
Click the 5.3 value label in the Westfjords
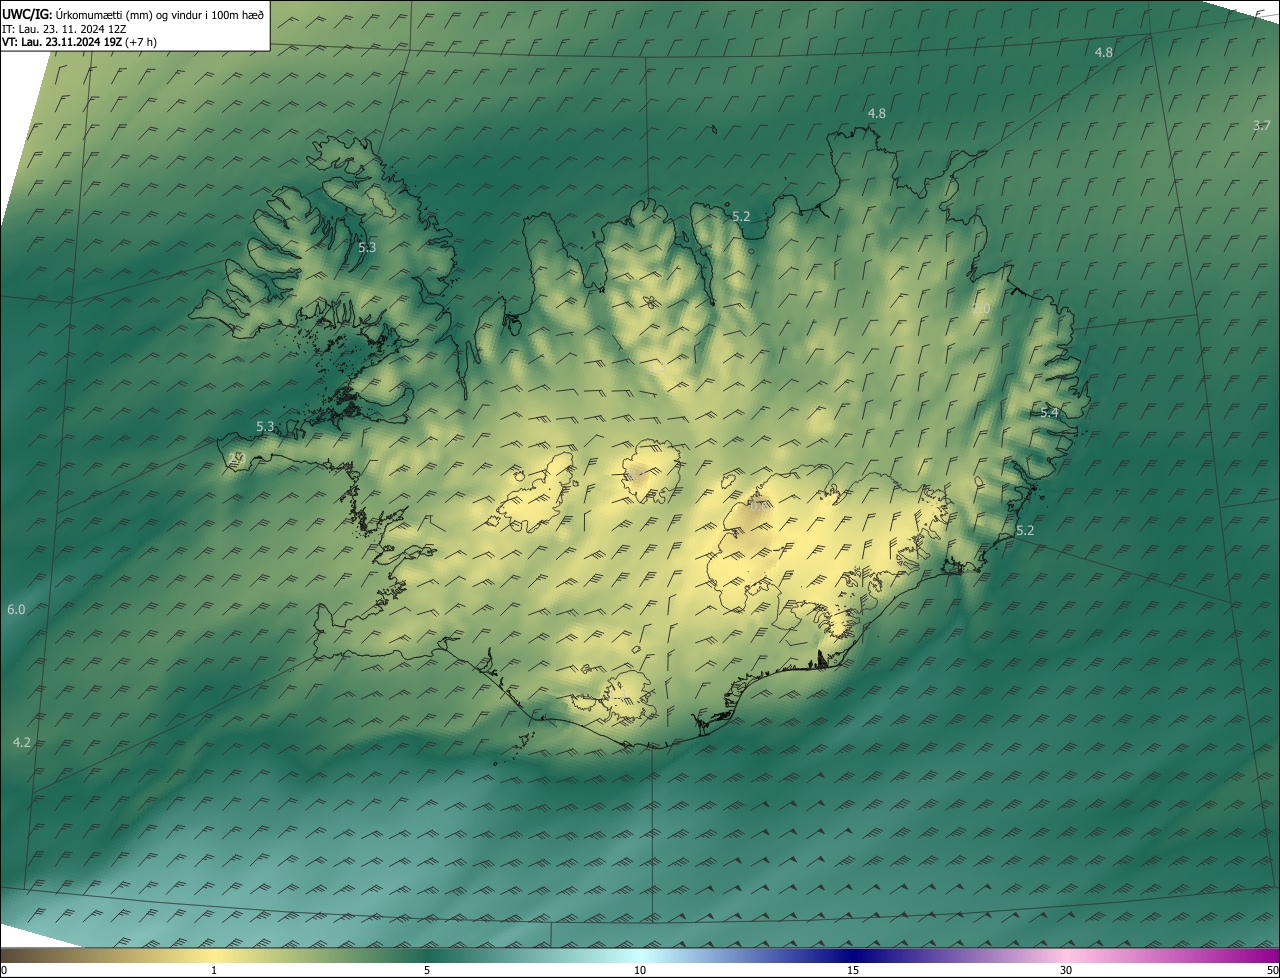(x=367, y=246)
